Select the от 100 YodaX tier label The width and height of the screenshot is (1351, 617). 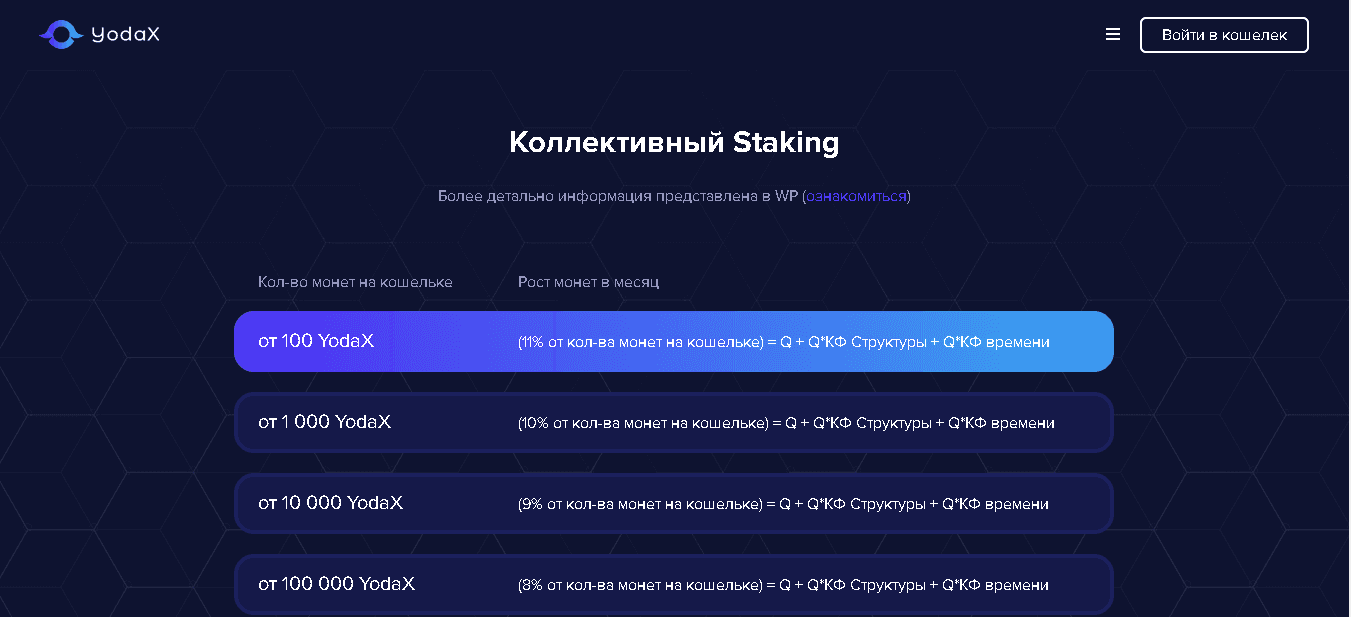click(316, 341)
